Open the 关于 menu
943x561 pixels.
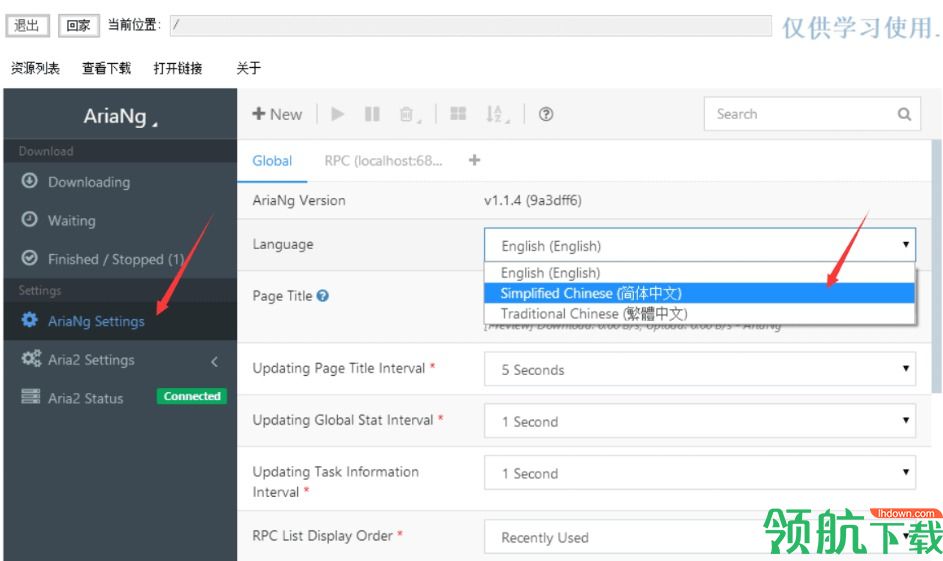(248, 68)
